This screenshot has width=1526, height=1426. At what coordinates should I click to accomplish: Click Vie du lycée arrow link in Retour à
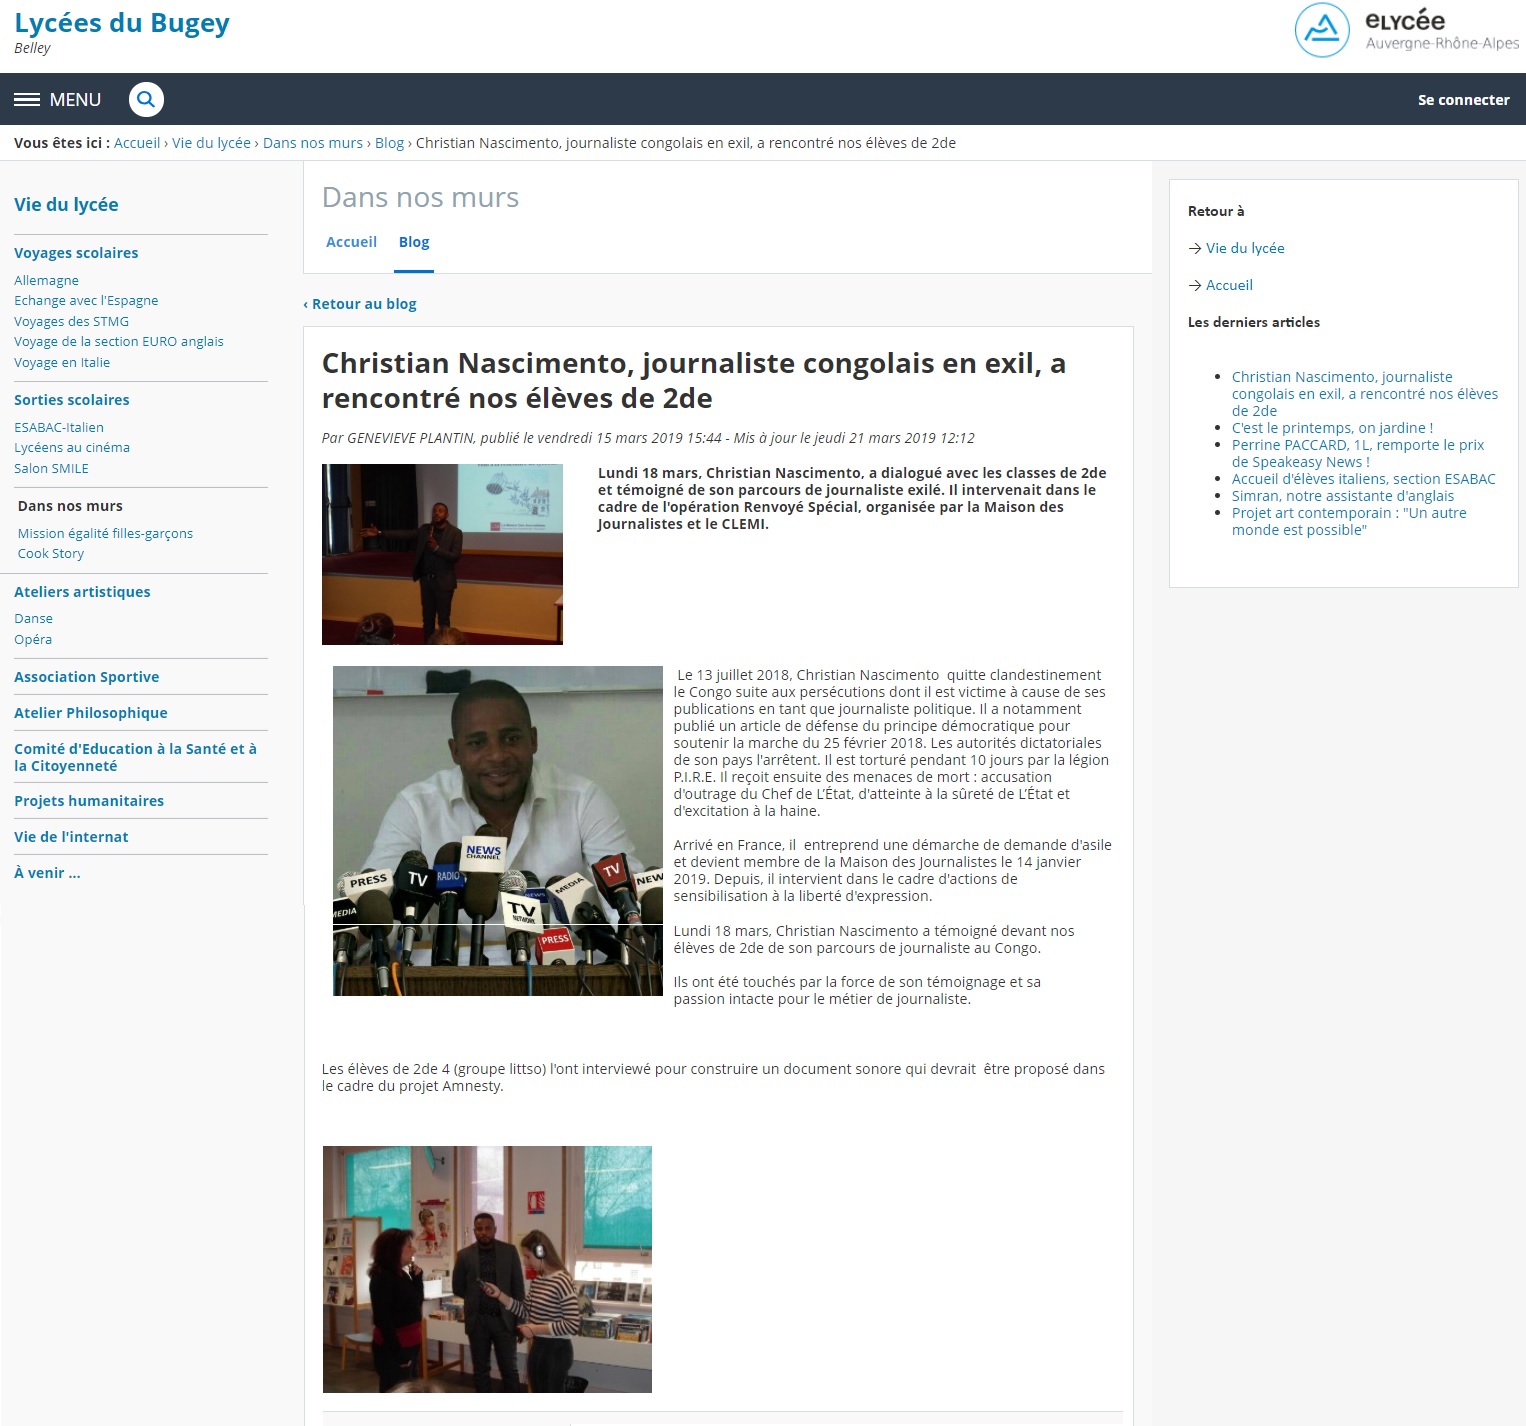[1244, 248]
